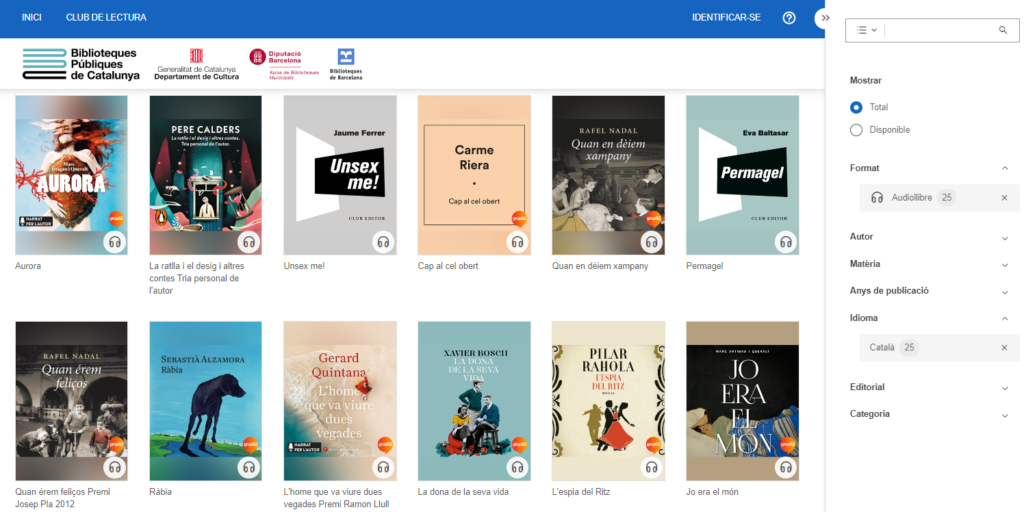Expand the Editorial filter section
This screenshot has width=1024, height=512.
tap(1004, 388)
